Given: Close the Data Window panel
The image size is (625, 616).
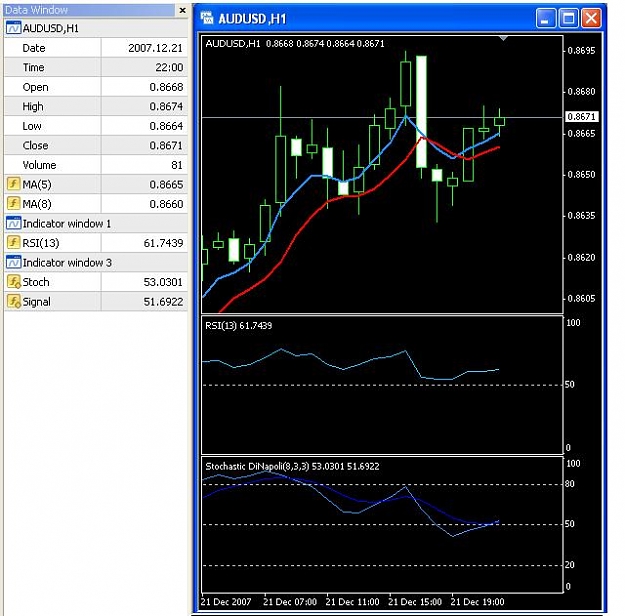Looking at the screenshot, I should (x=182, y=10).
